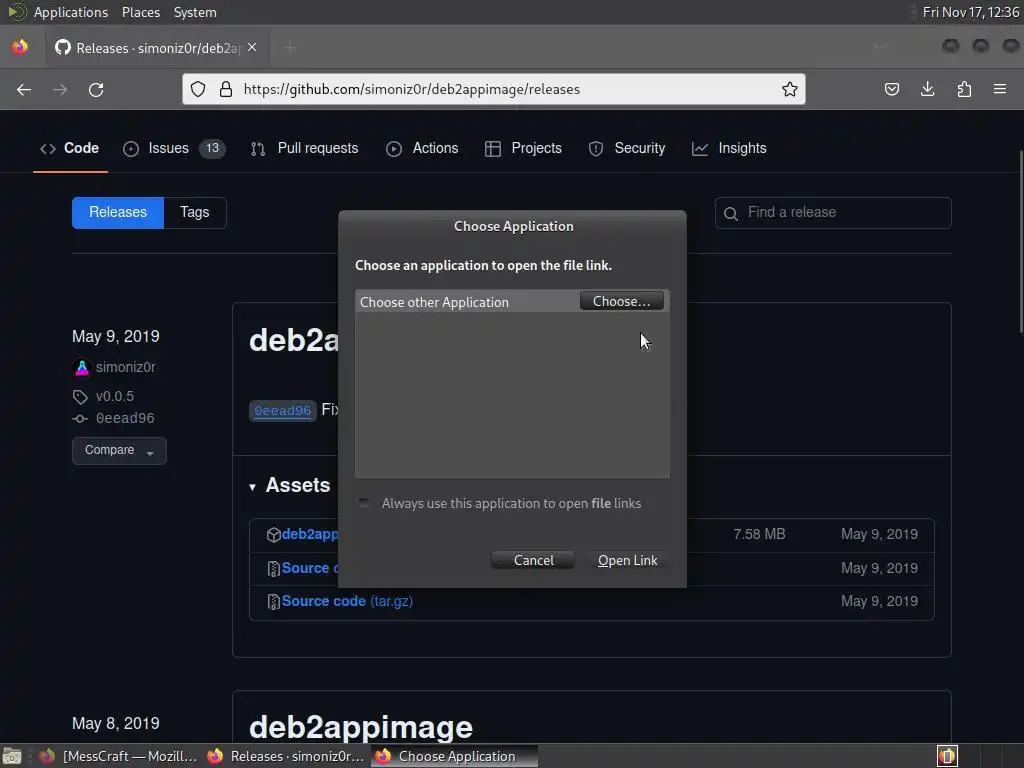Open the Firefox hamburger menu

pos(1000,89)
